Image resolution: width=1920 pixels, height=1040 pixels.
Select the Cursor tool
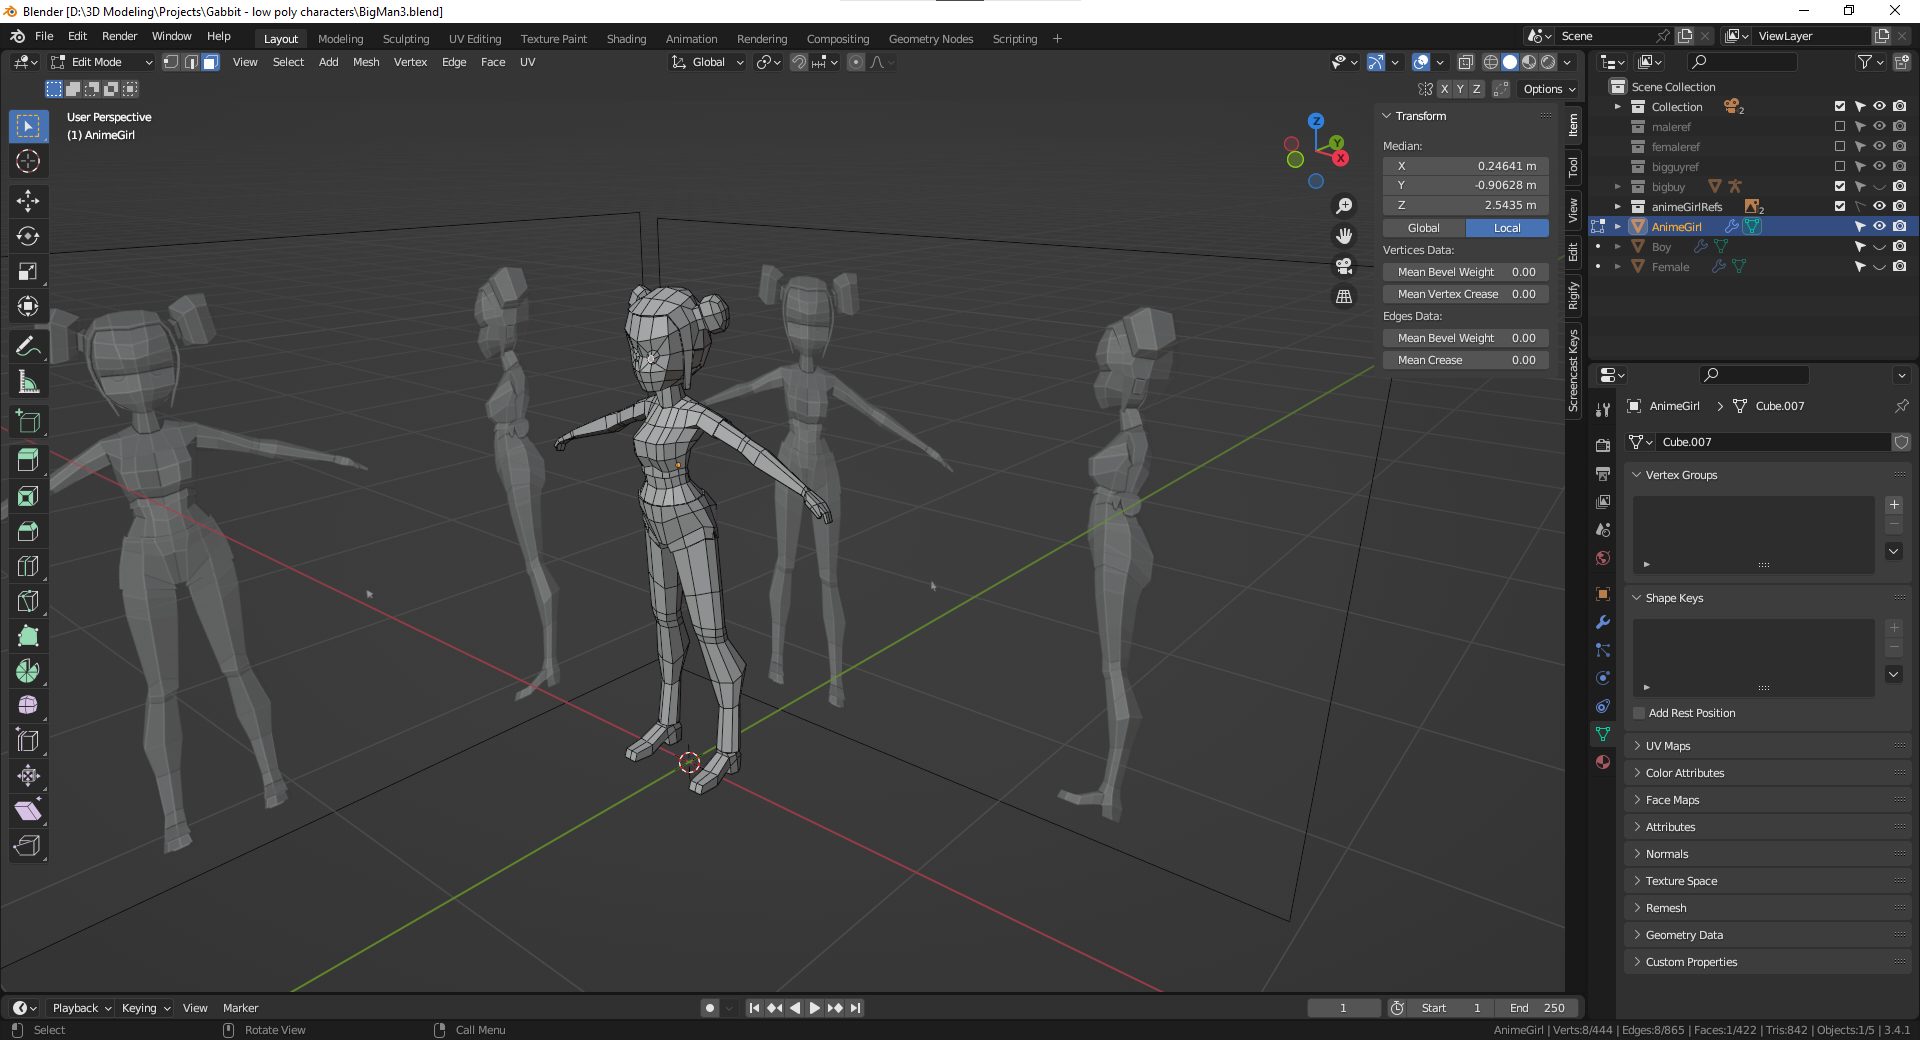[28, 161]
